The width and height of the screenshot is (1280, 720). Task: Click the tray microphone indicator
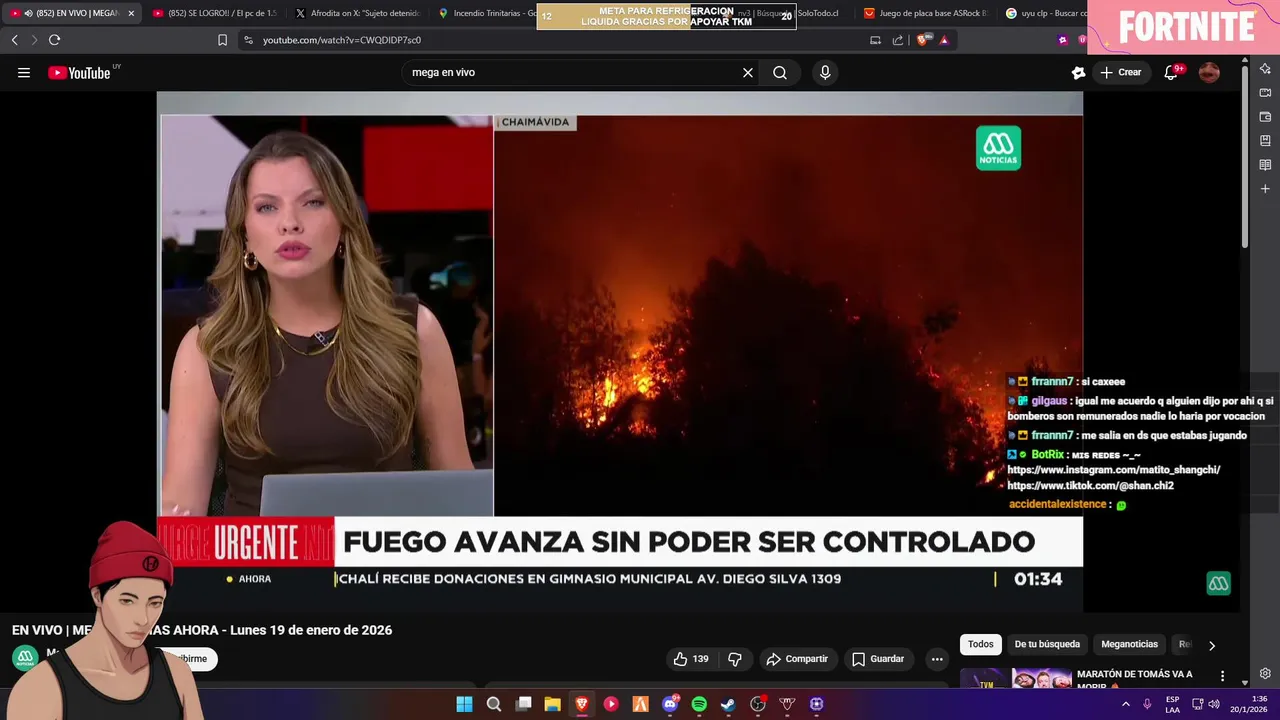point(1147,704)
